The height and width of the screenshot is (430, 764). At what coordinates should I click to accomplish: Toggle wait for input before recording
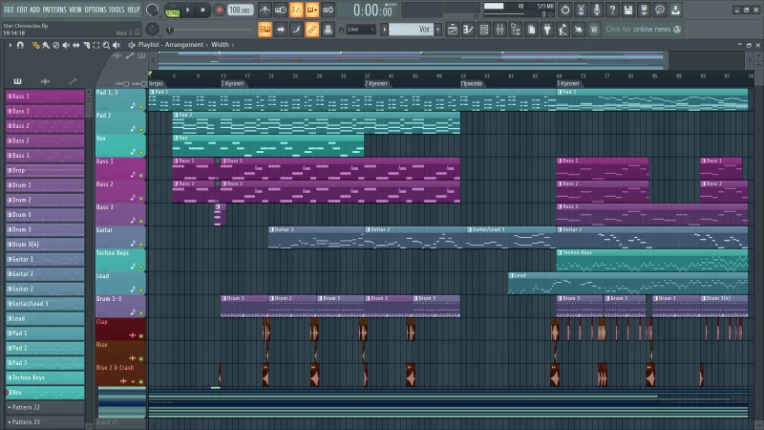tap(280, 10)
